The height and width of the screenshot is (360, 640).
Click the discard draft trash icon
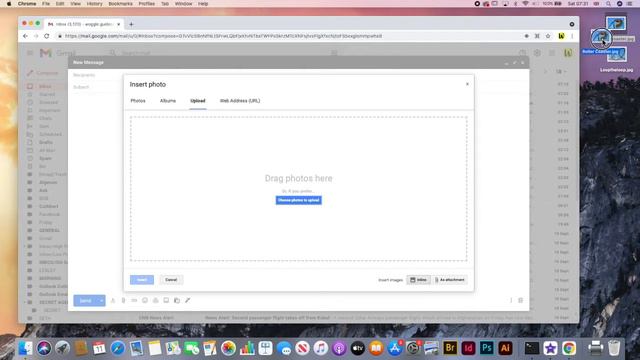click(x=520, y=300)
